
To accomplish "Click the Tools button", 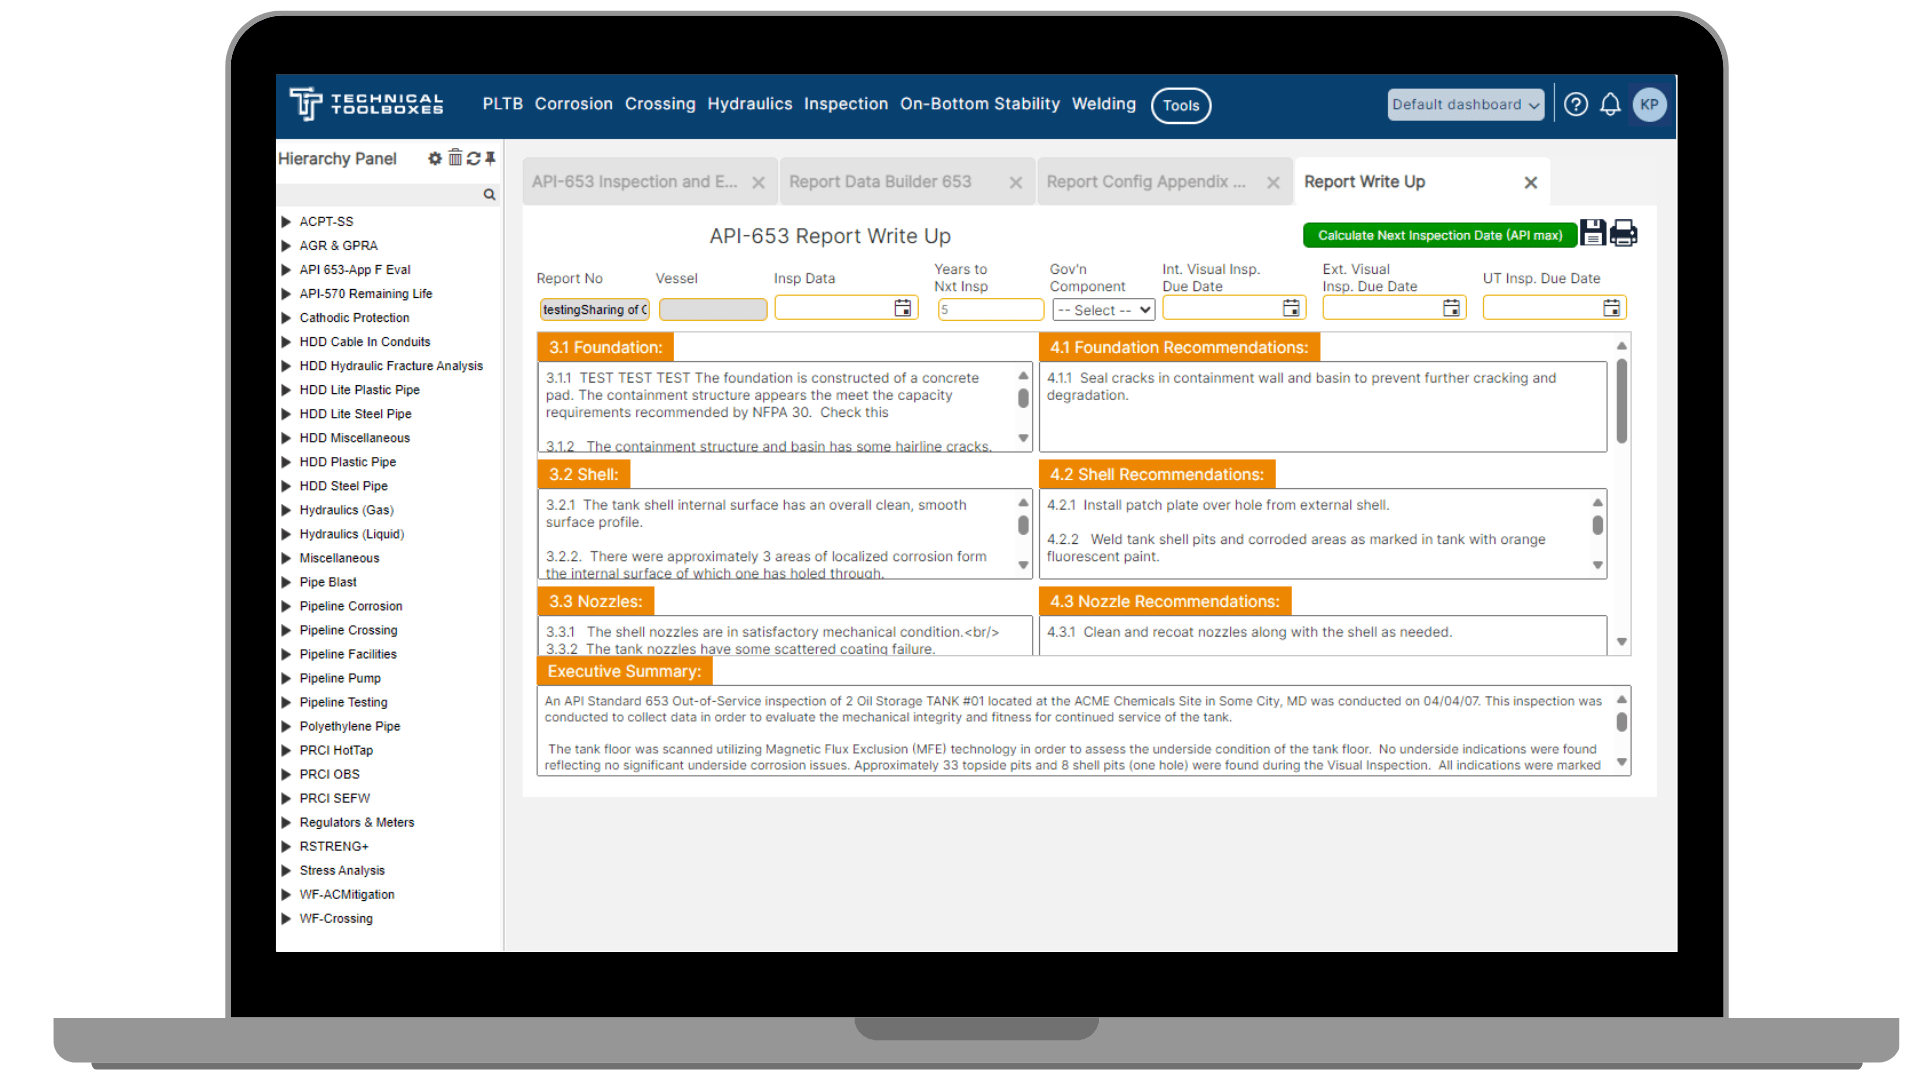I will click(1181, 105).
